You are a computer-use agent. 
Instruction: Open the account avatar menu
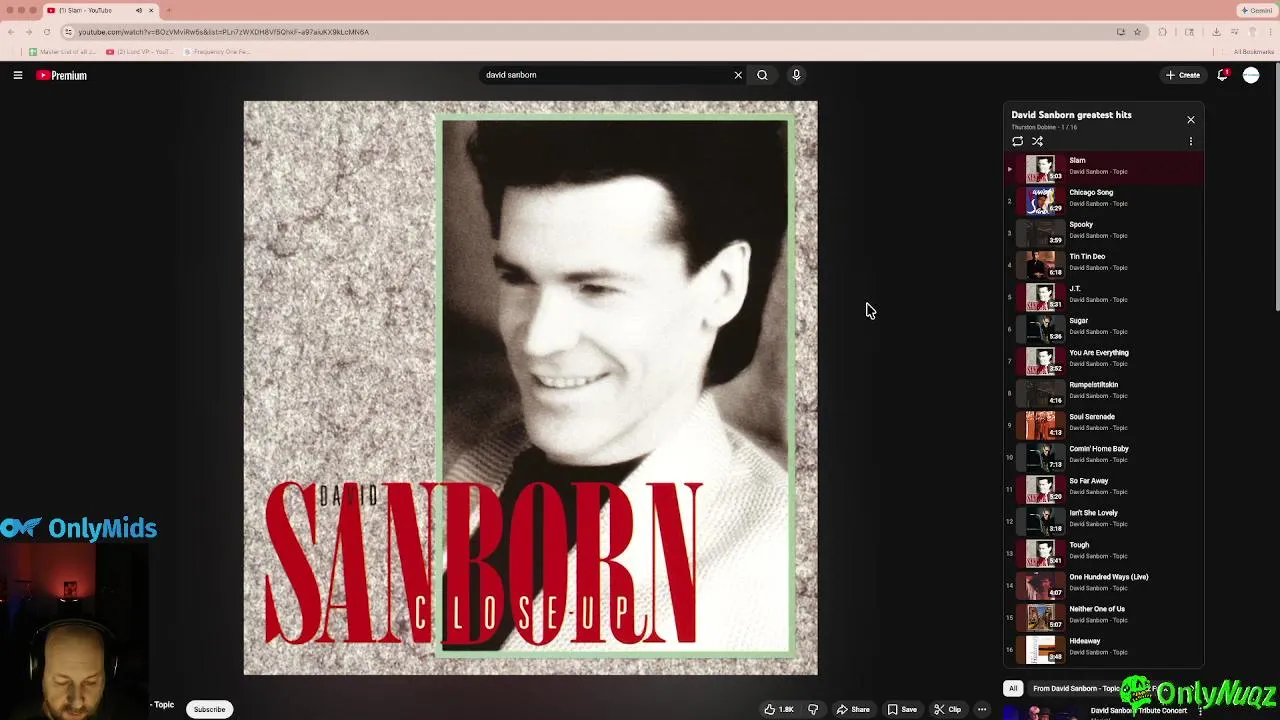click(1251, 75)
